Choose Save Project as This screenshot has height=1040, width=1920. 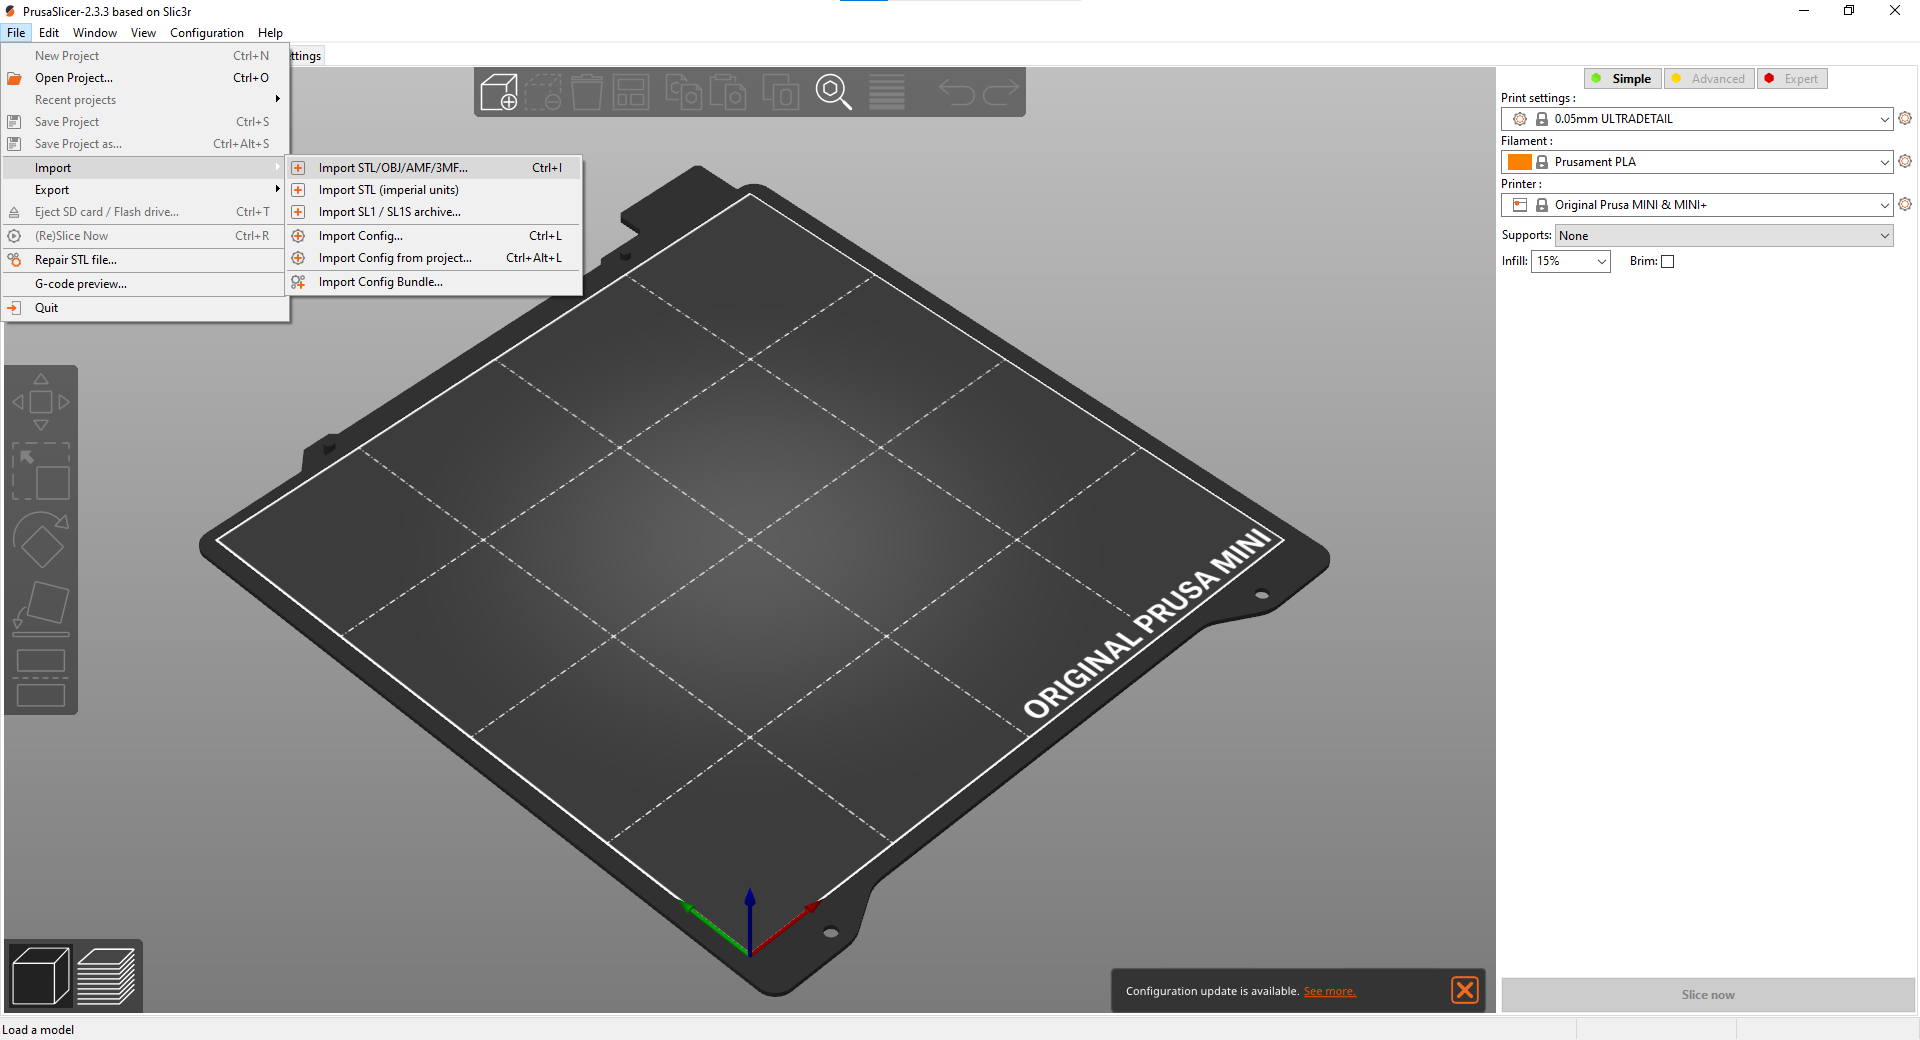point(144,144)
